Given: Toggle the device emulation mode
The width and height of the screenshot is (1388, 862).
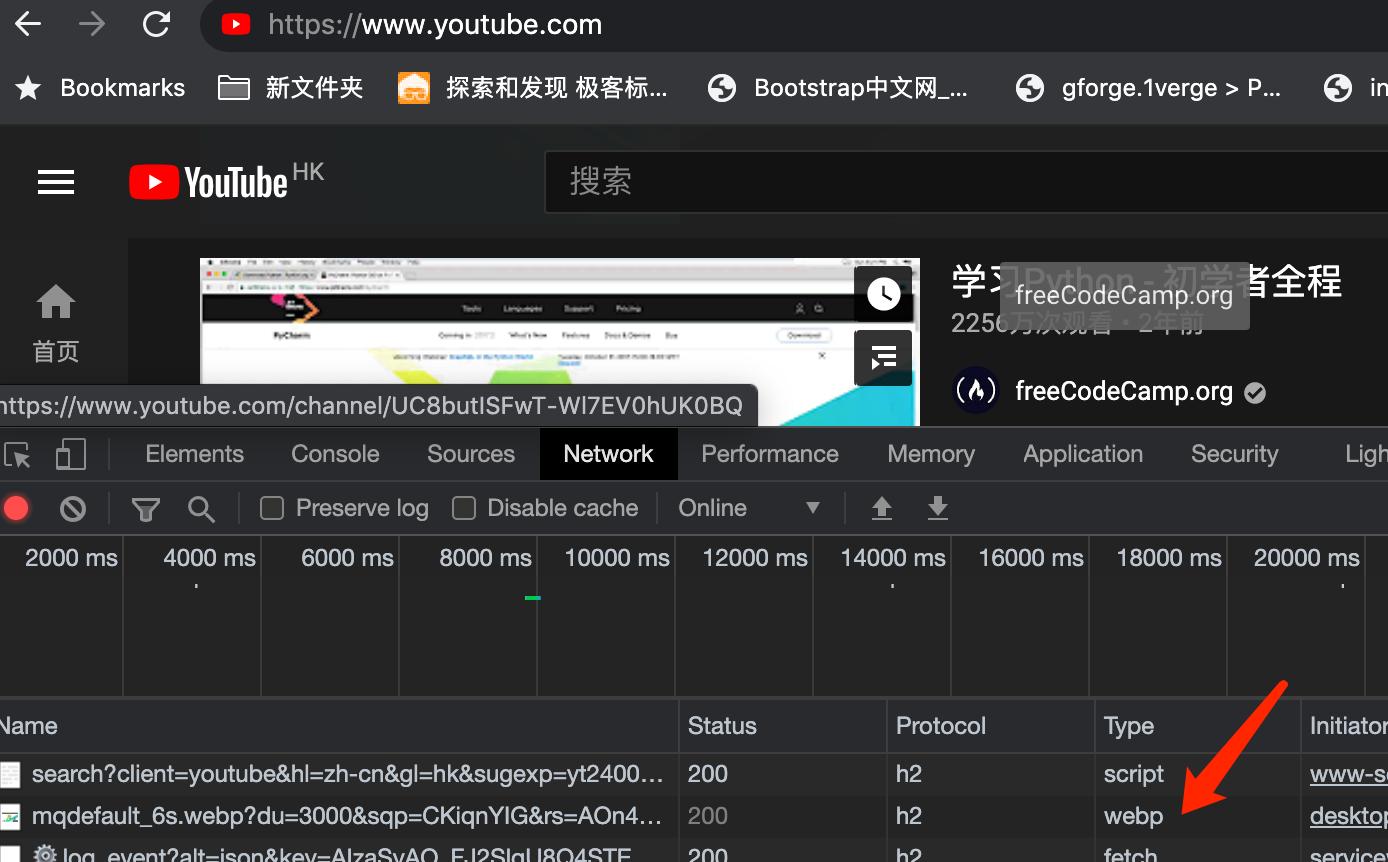Looking at the screenshot, I should (x=70, y=453).
